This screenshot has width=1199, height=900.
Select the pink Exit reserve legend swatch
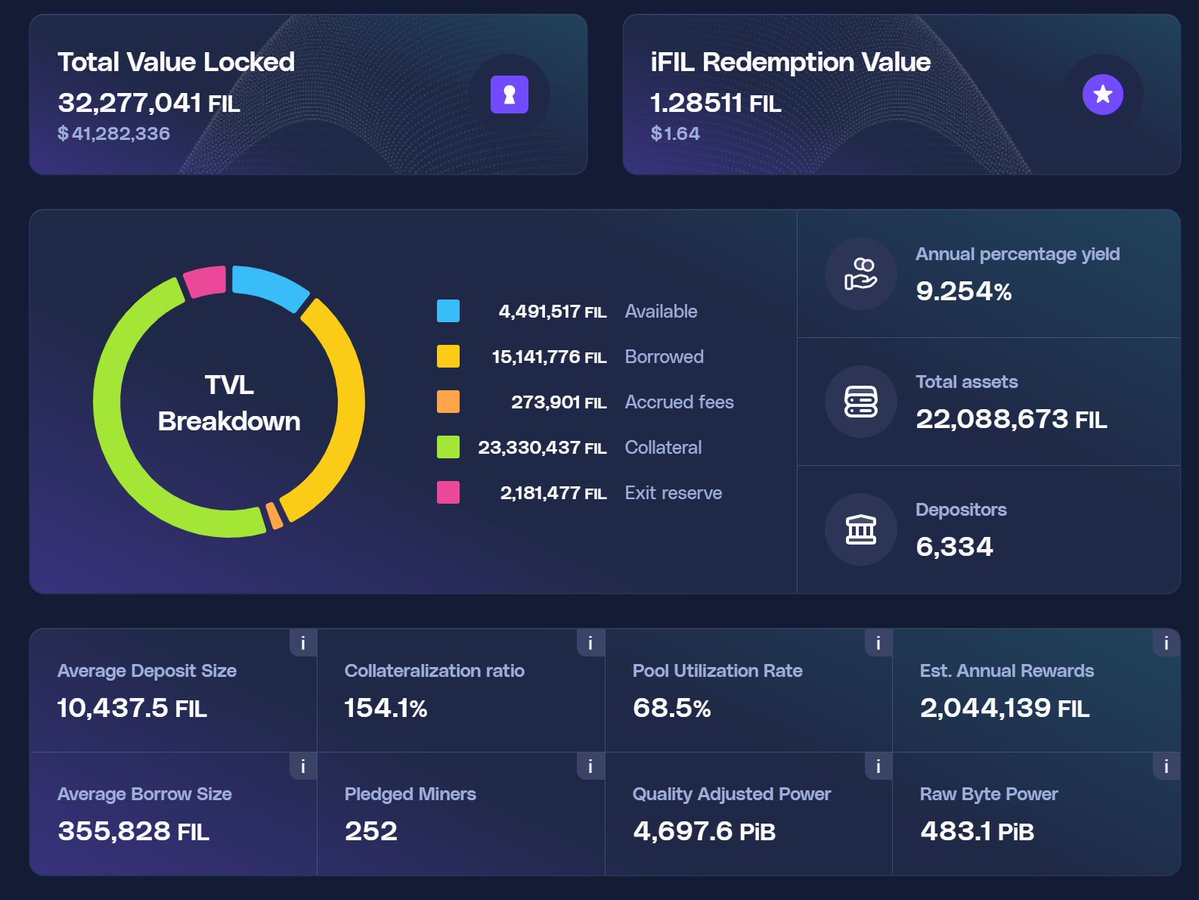[448, 492]
